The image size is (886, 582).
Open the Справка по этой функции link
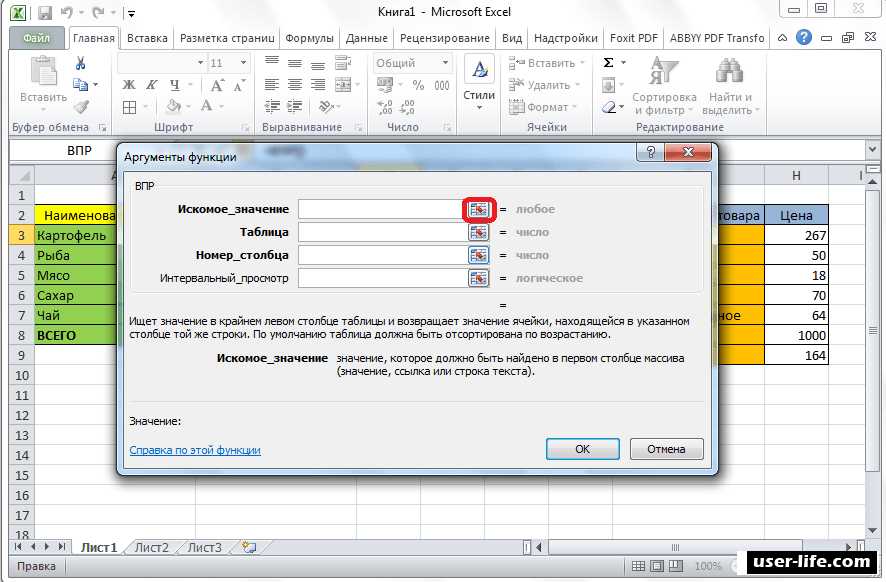(195, 450)
